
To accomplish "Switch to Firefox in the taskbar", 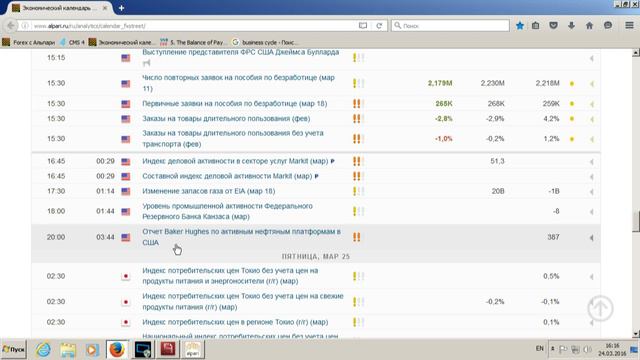I will 117,350.
